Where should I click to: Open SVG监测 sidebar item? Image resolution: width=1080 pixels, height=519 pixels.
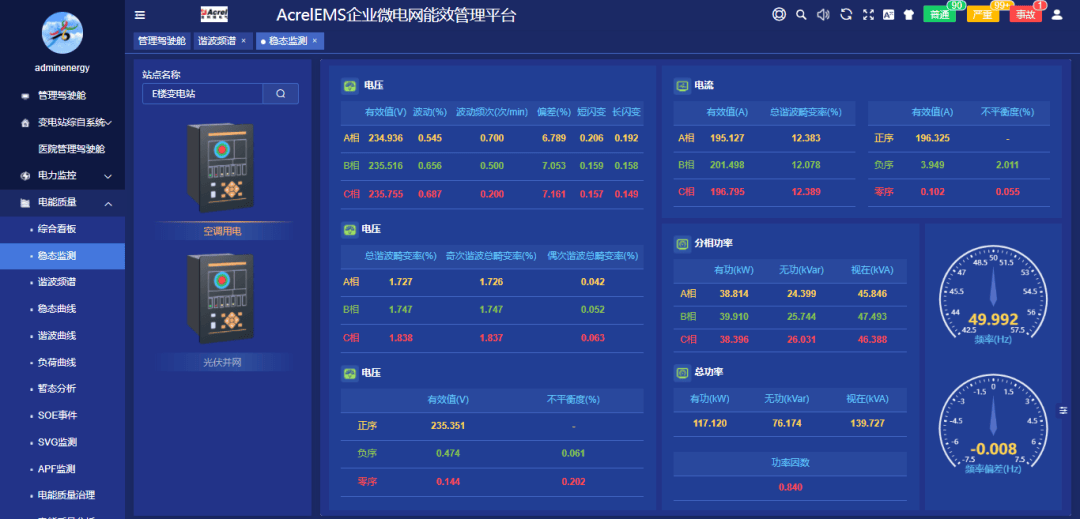[62, 443]
